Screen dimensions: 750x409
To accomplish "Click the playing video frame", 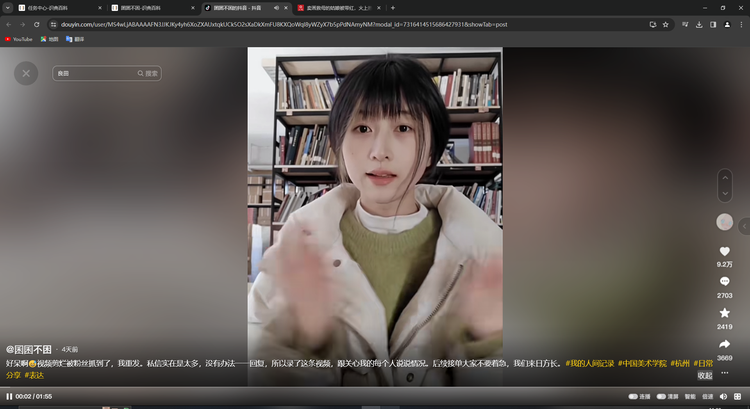I will 375,216.
